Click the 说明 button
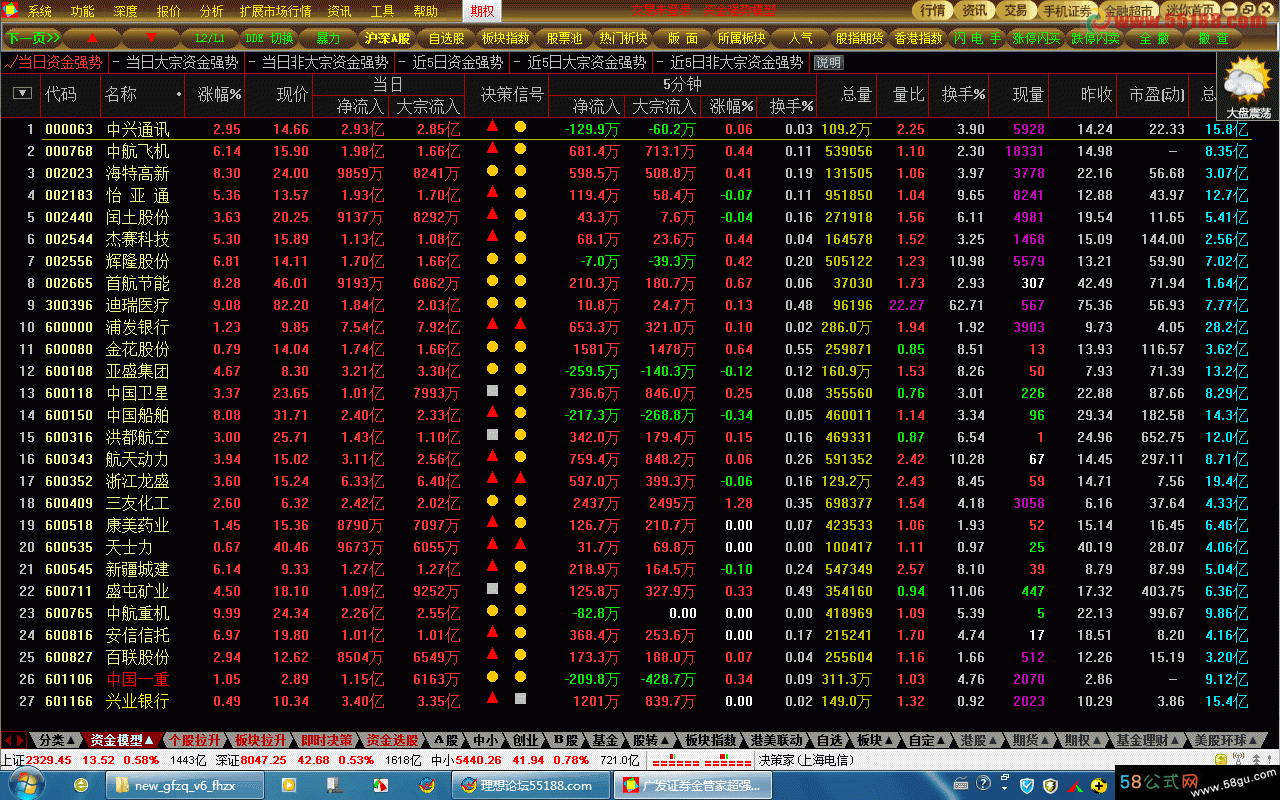The image size is (1280, 800). [828, 62]
